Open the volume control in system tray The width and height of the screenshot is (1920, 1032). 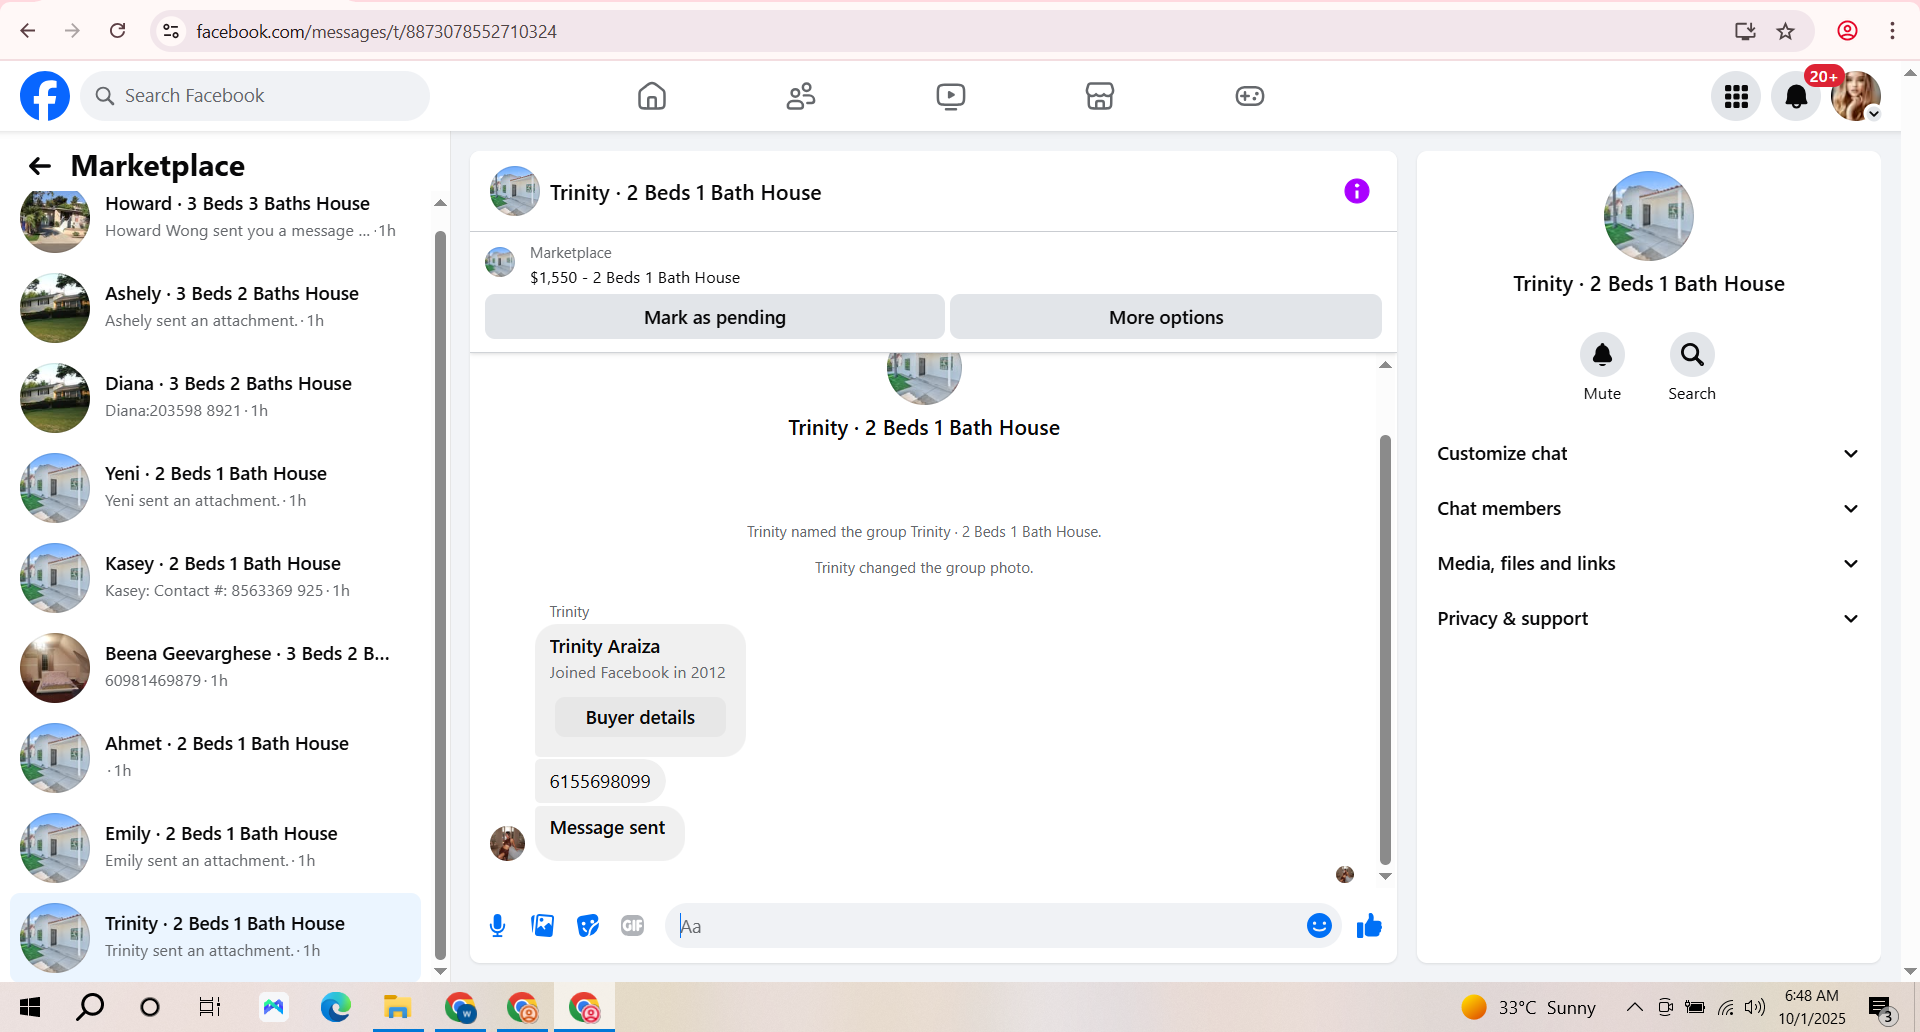pos(1755,1007)
